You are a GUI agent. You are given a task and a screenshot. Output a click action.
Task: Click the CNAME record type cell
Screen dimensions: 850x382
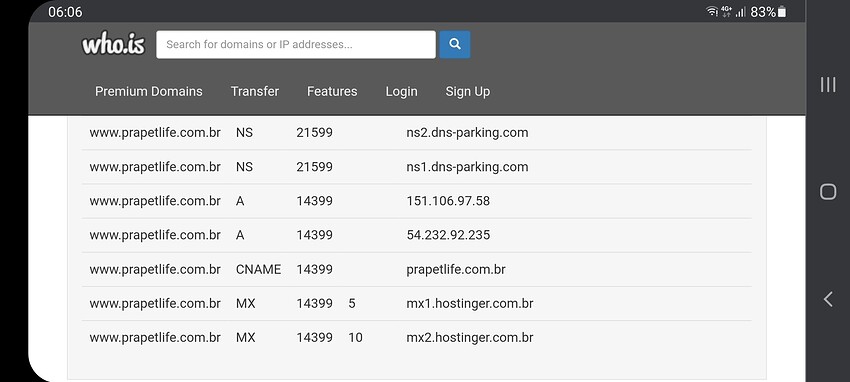coord(258,269)
